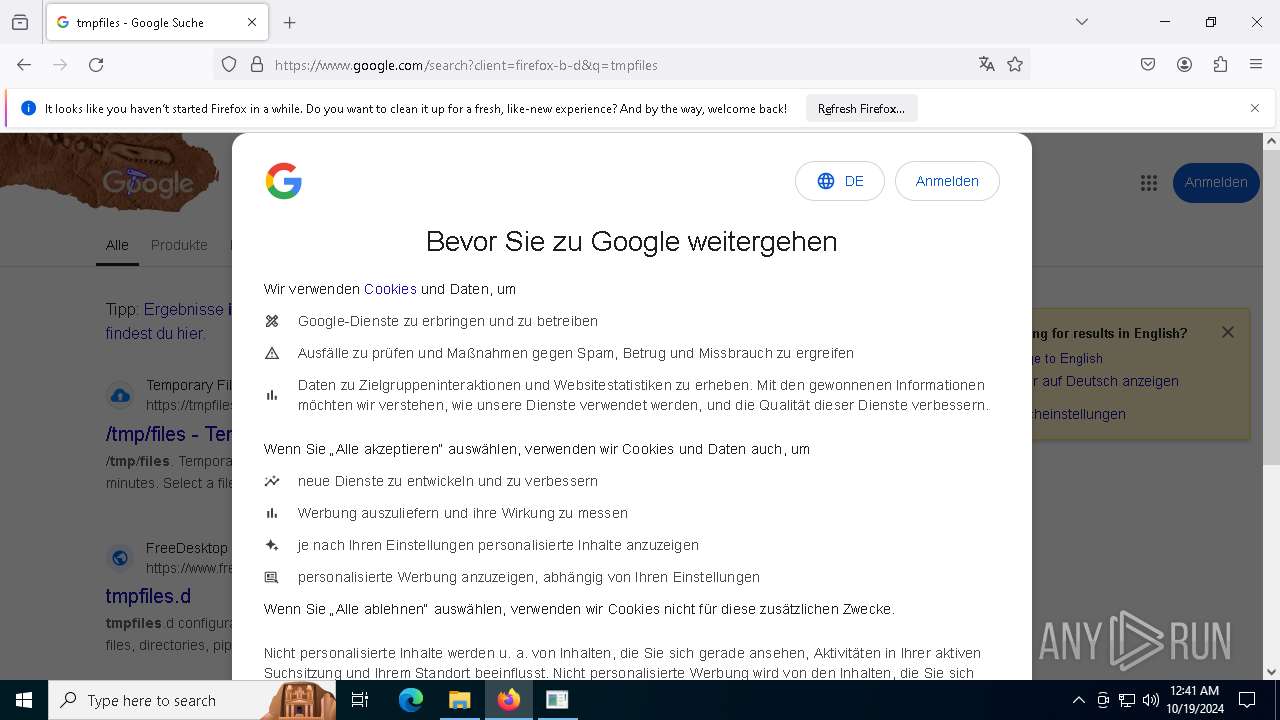The height and width of the screenshot is (720, 1280).
Task: Select the Alle search tab
Action: (117, 245)
